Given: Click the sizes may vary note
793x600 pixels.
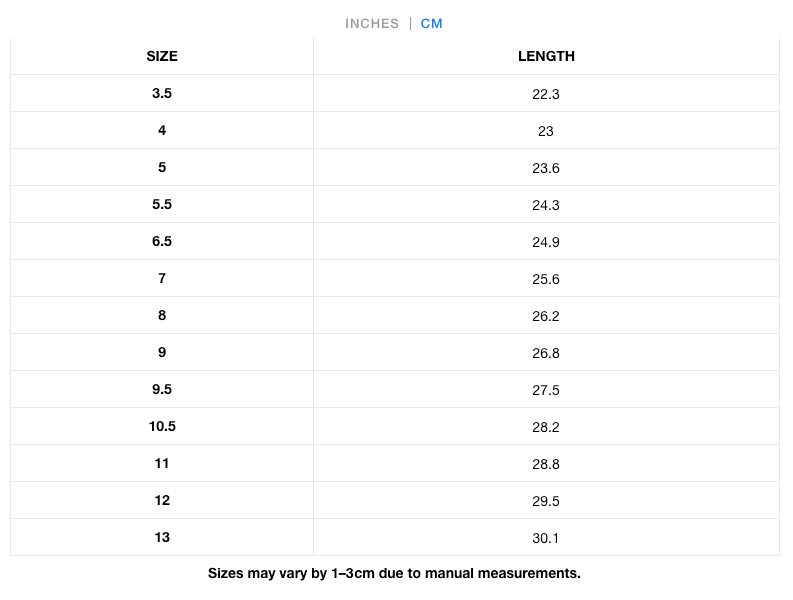Looking at the screenshot, I should [394, 573].
